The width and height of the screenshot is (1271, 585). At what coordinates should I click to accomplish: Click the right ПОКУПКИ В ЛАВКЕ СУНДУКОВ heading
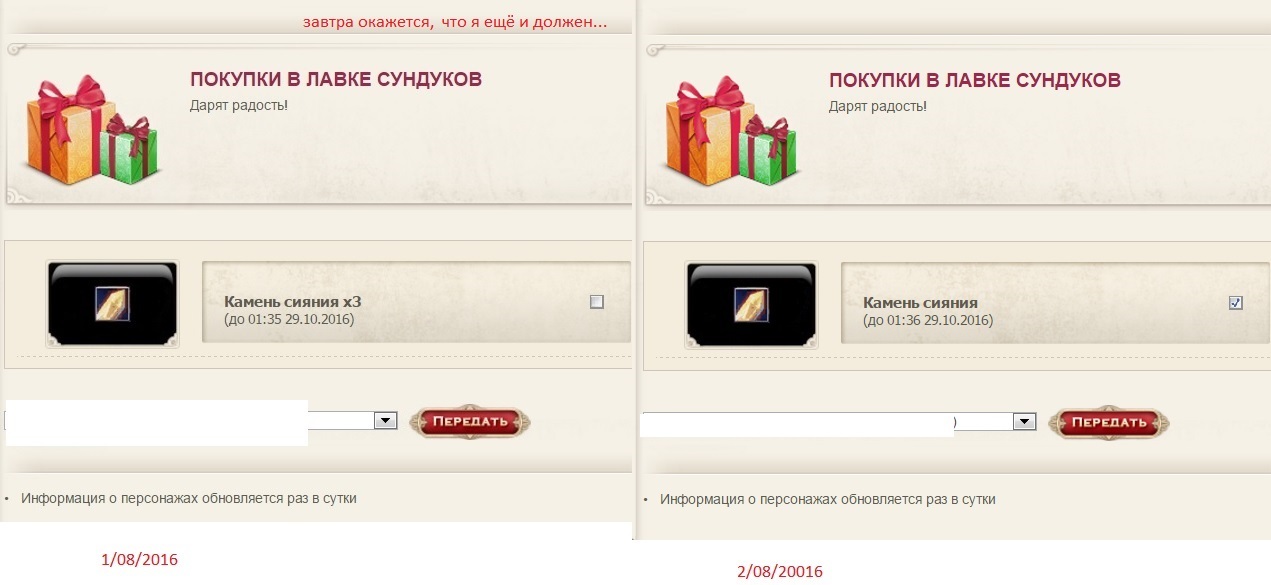pyautogui.click(x=975, y=80)
